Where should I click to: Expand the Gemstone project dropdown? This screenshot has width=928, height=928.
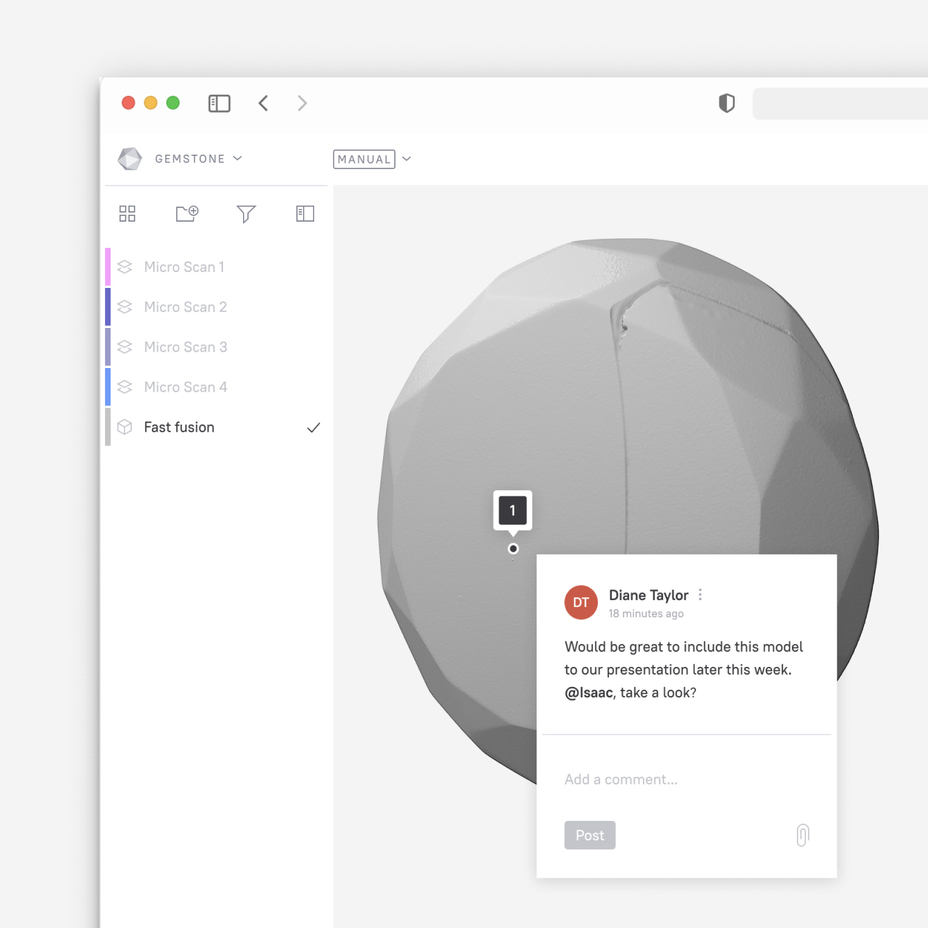238,158
